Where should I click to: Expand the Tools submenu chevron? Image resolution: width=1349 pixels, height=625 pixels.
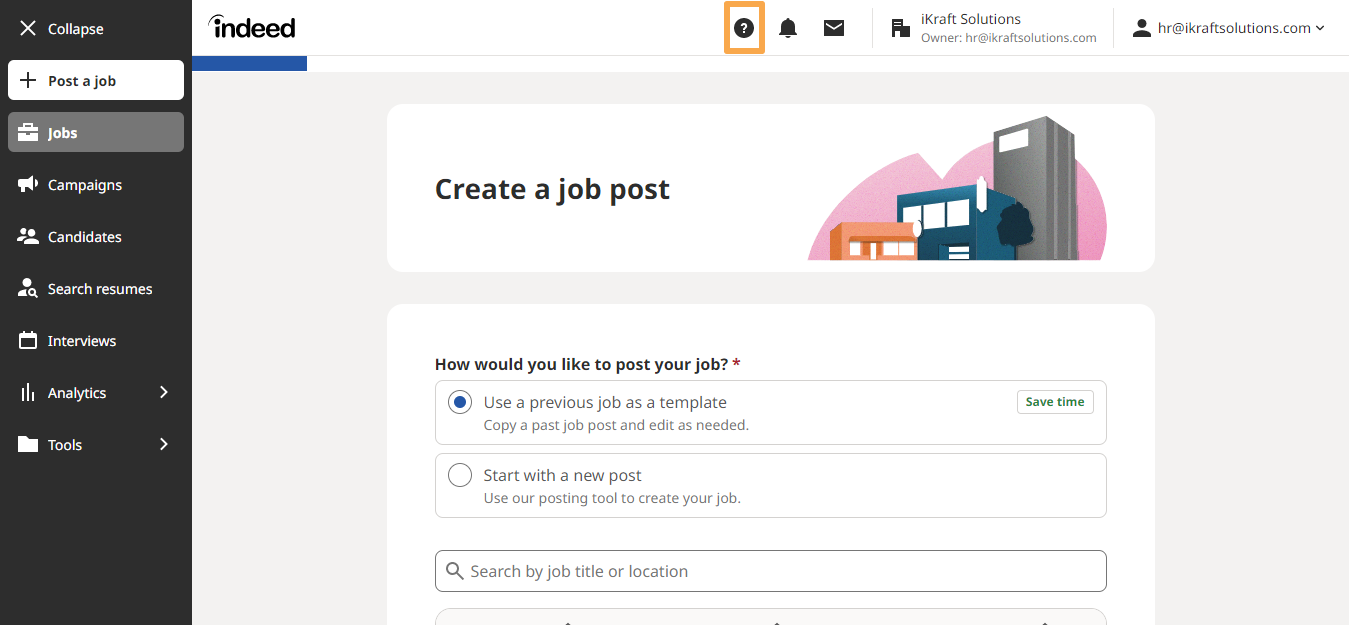164,445
